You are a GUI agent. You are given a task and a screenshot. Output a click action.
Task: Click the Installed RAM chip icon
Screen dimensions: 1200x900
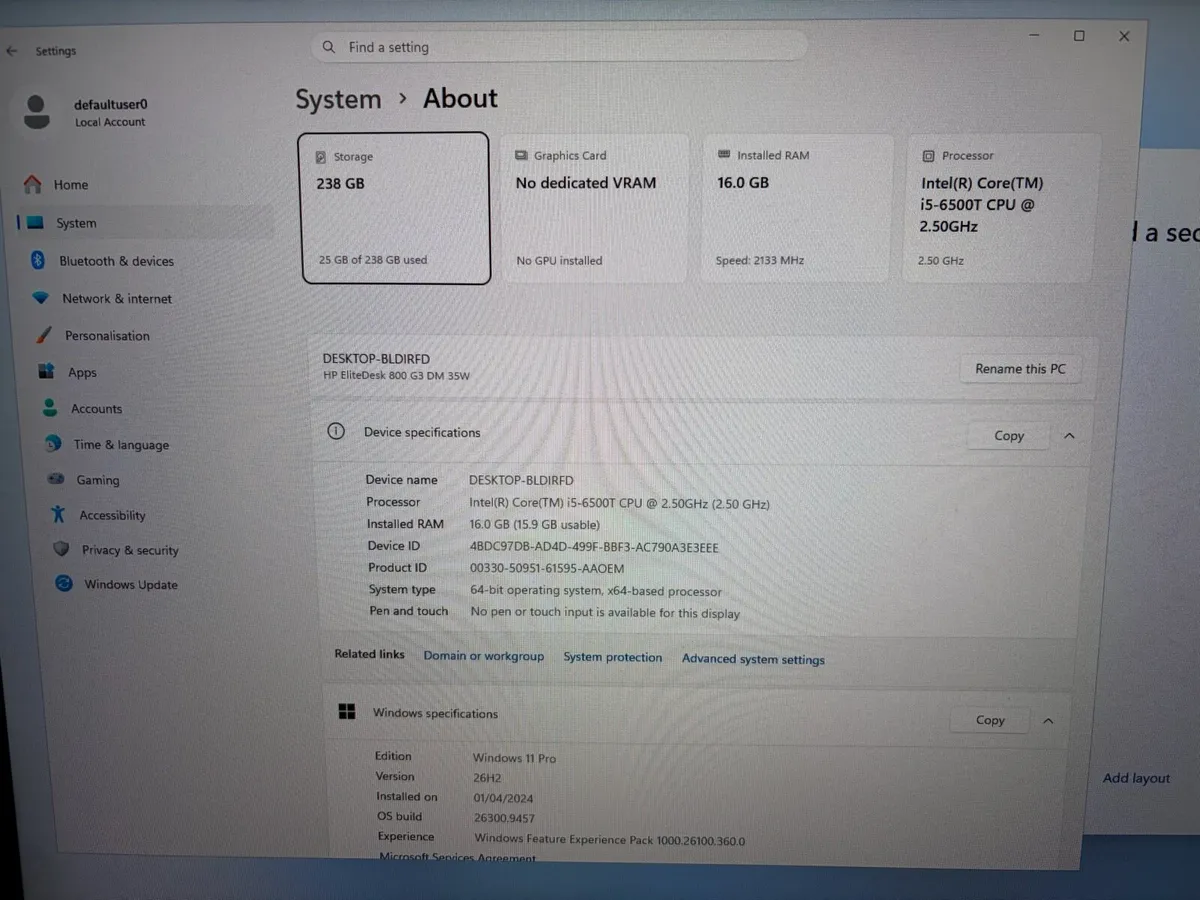pos(724,155)
